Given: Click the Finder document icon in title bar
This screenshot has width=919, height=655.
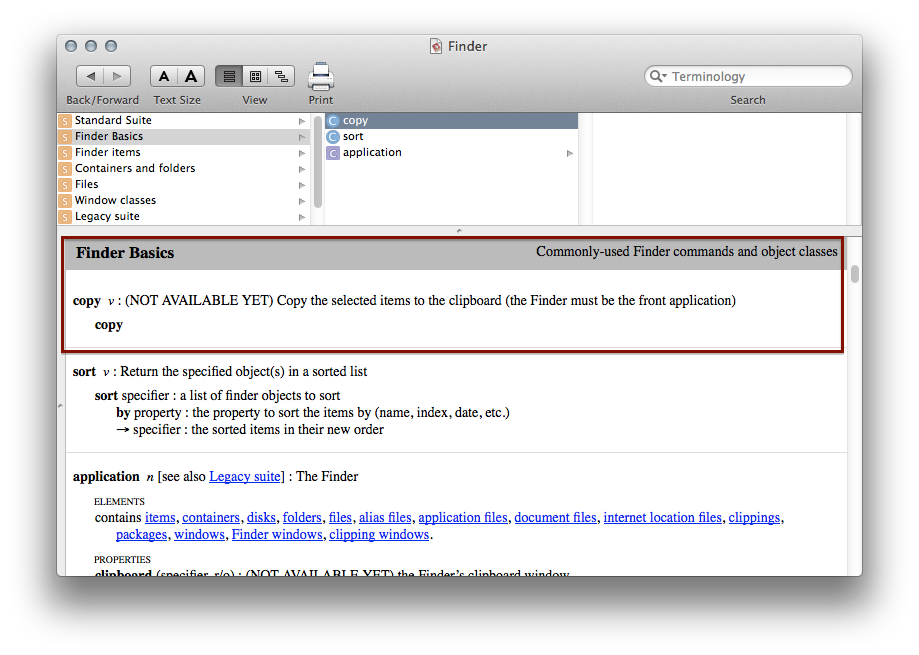Looking at the screenshot, I should pyautogui.click(x=436, y=46).
